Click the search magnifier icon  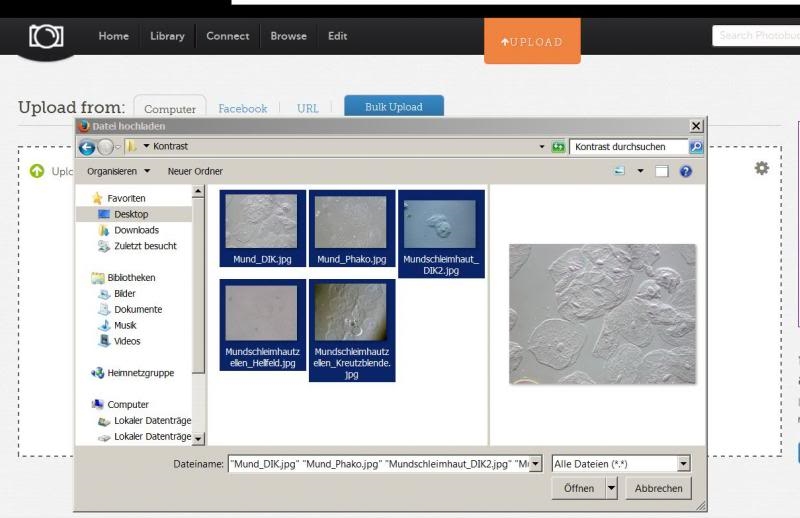[696, 147]
